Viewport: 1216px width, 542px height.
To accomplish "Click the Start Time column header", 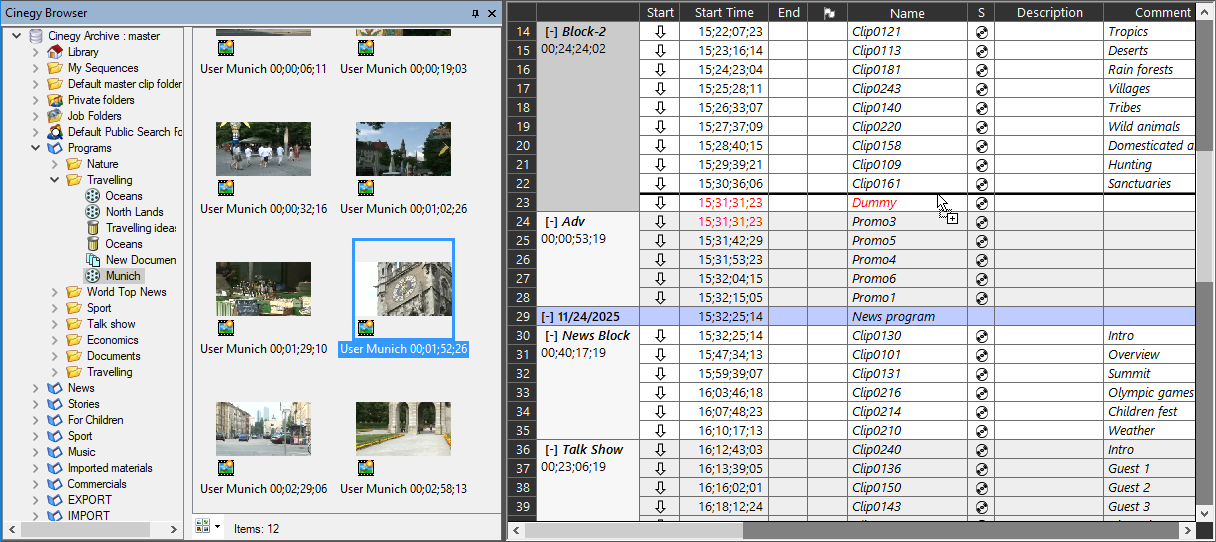I will [724, 13].
